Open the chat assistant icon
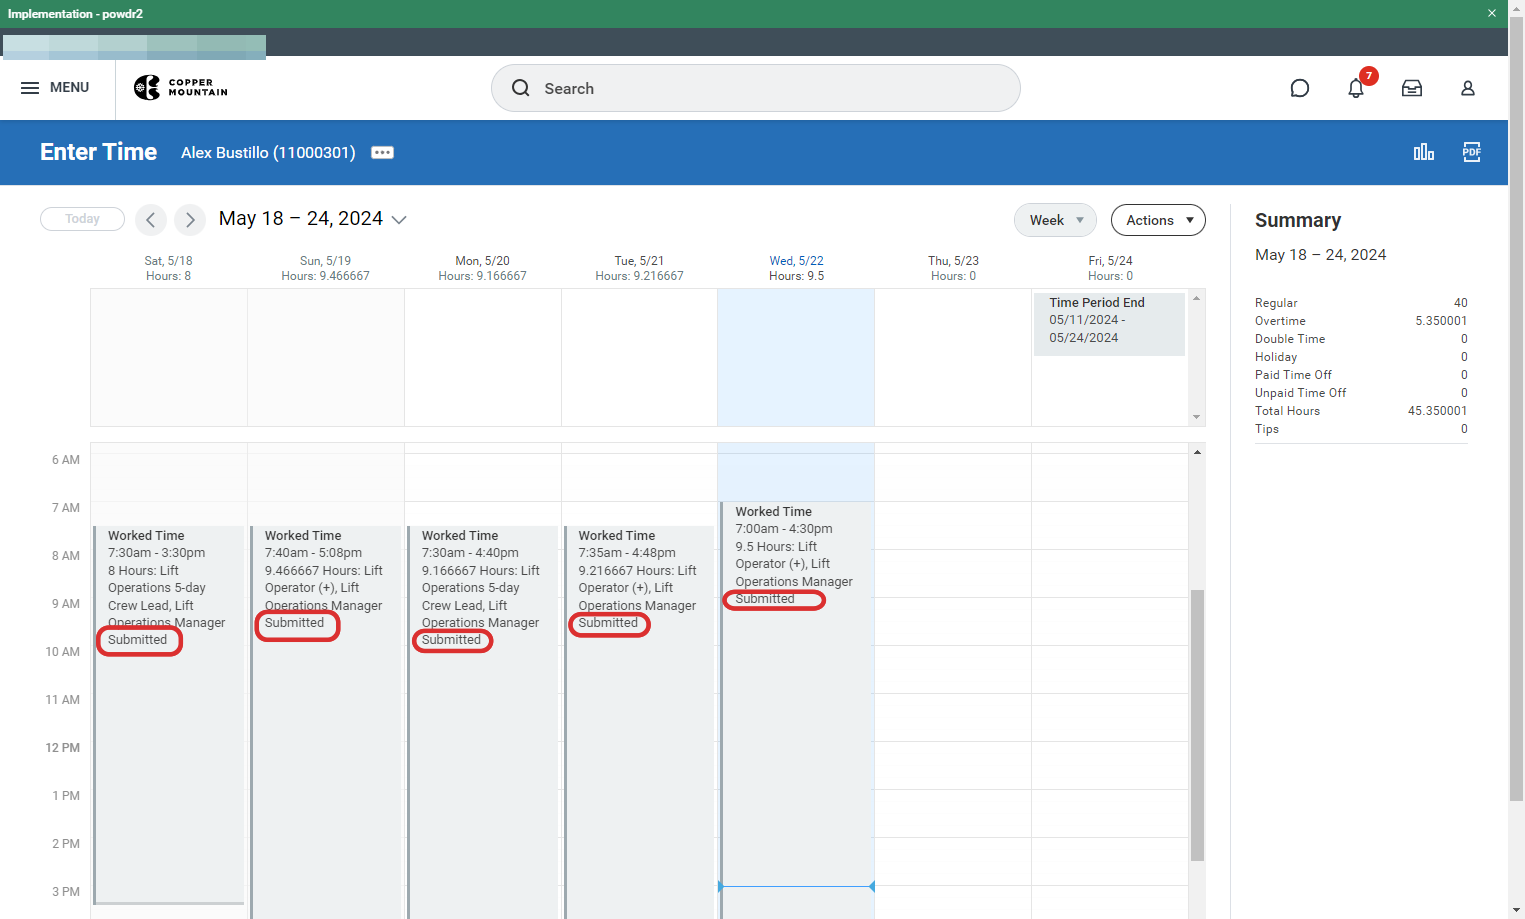Screen dimensions: 1525x919 coord(1300,88)
